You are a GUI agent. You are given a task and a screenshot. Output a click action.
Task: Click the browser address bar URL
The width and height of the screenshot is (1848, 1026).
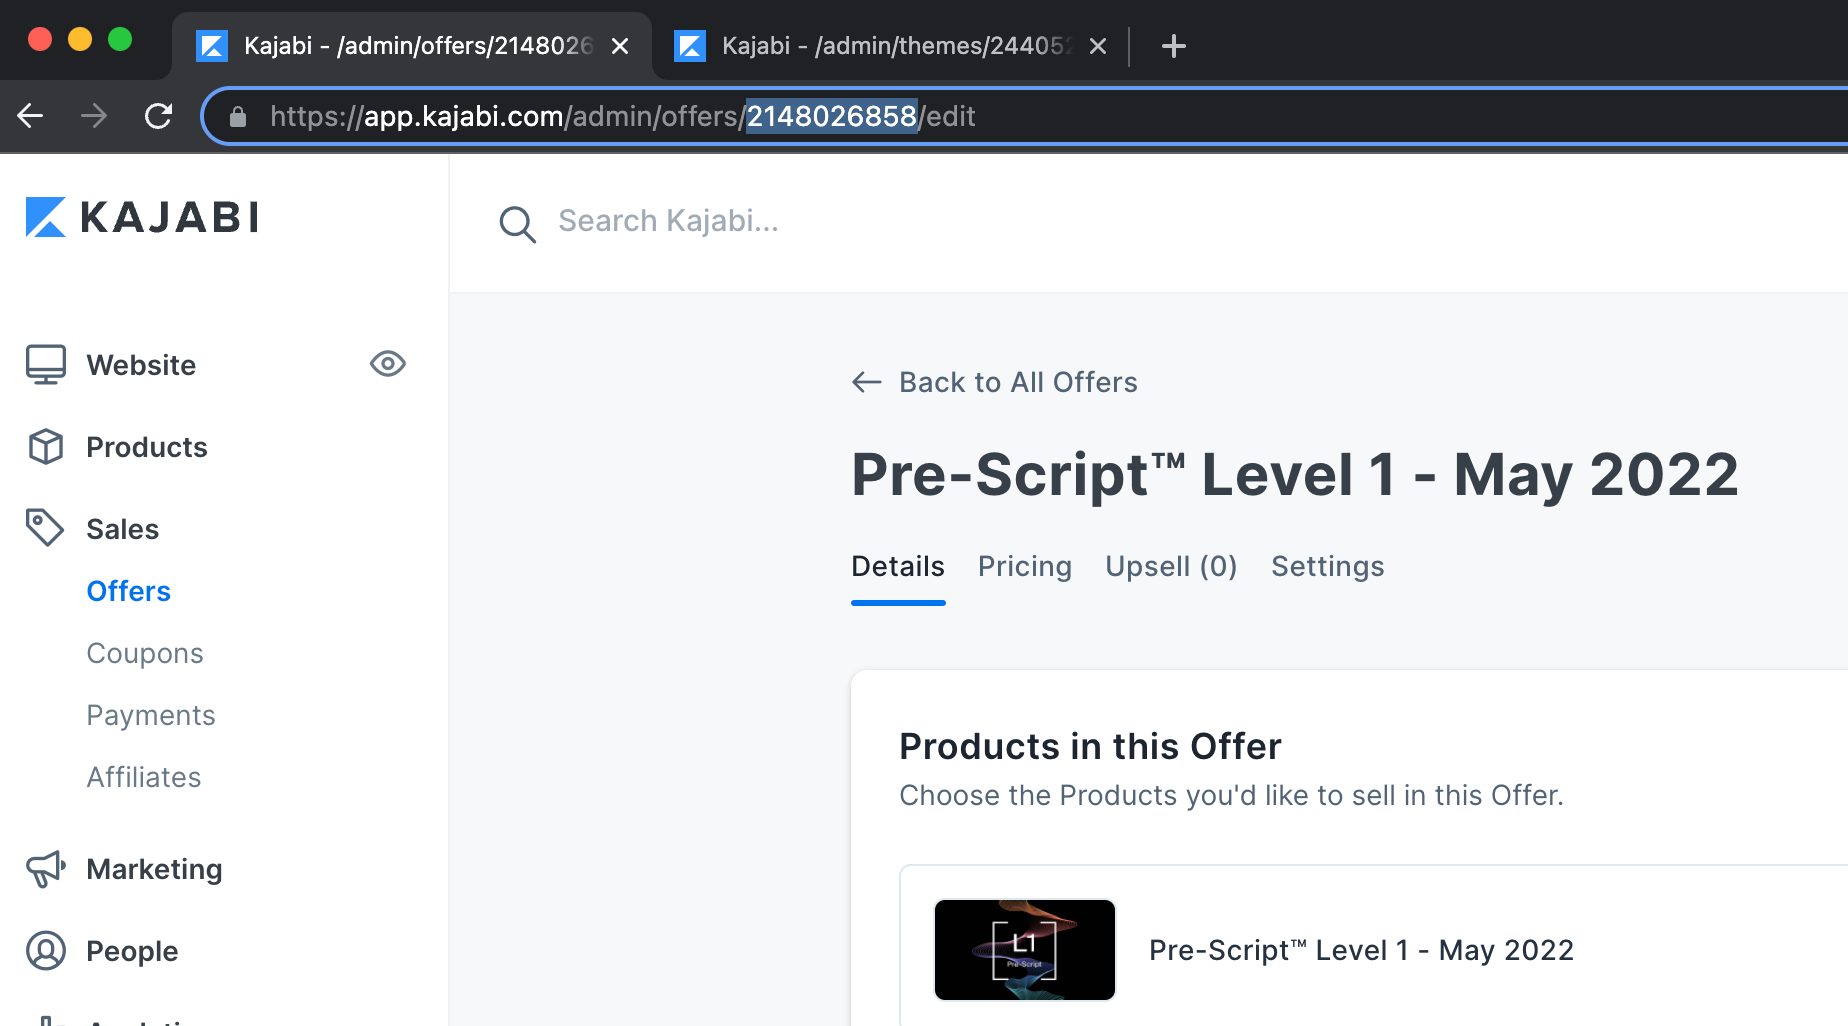pyautogui.click(x=622, y=116)
